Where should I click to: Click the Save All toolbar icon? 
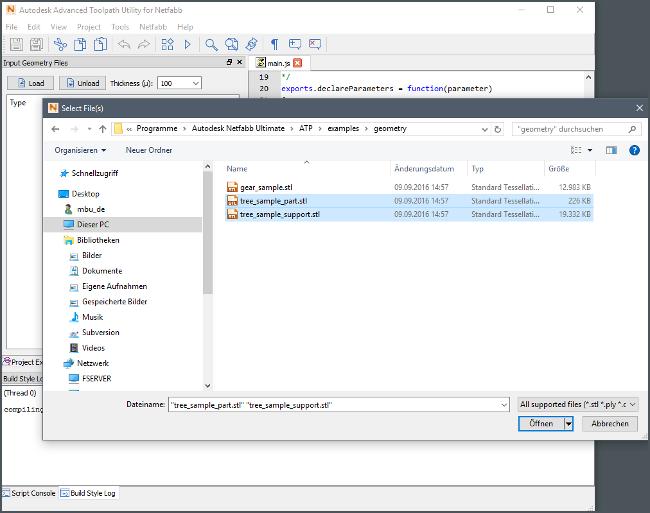(x=36, y=44)
